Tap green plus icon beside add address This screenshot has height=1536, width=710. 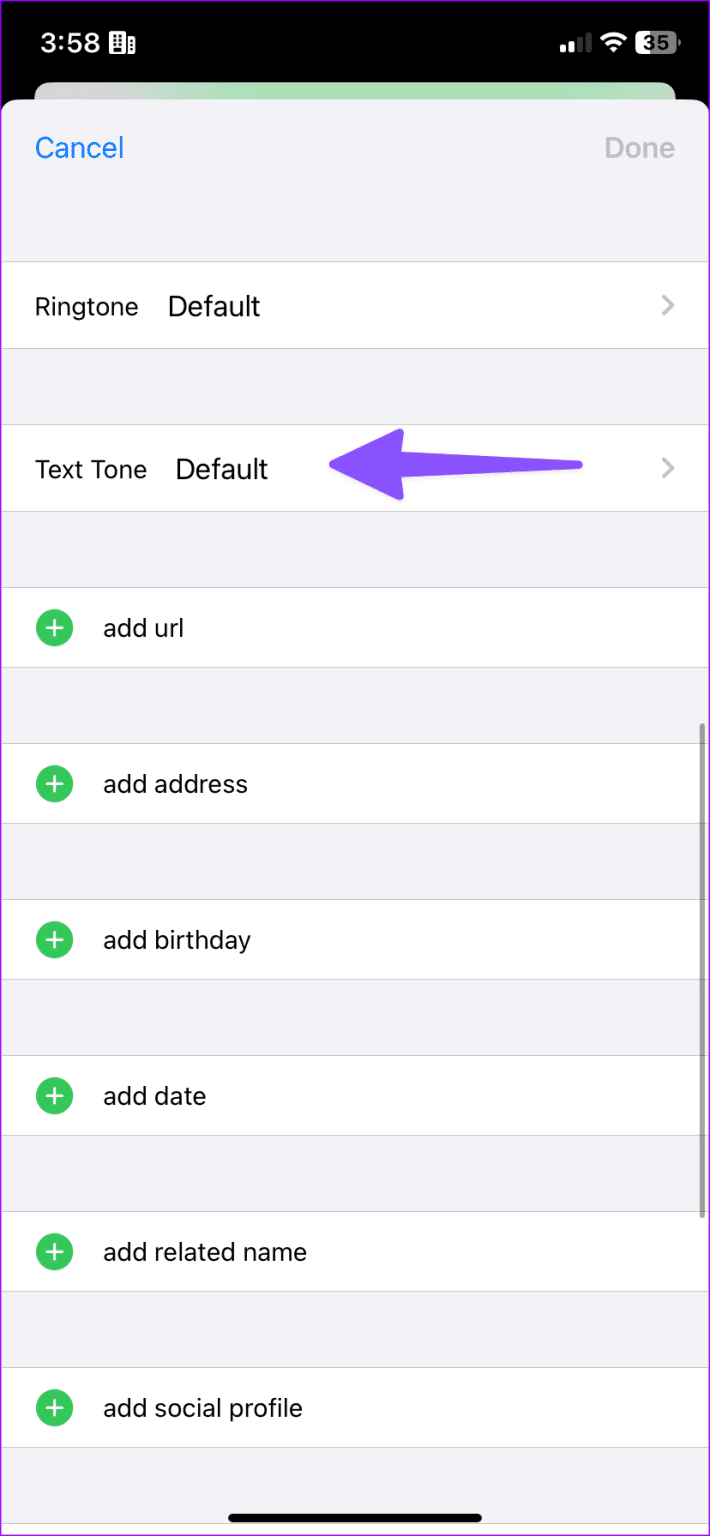click(x=55, y=784)
